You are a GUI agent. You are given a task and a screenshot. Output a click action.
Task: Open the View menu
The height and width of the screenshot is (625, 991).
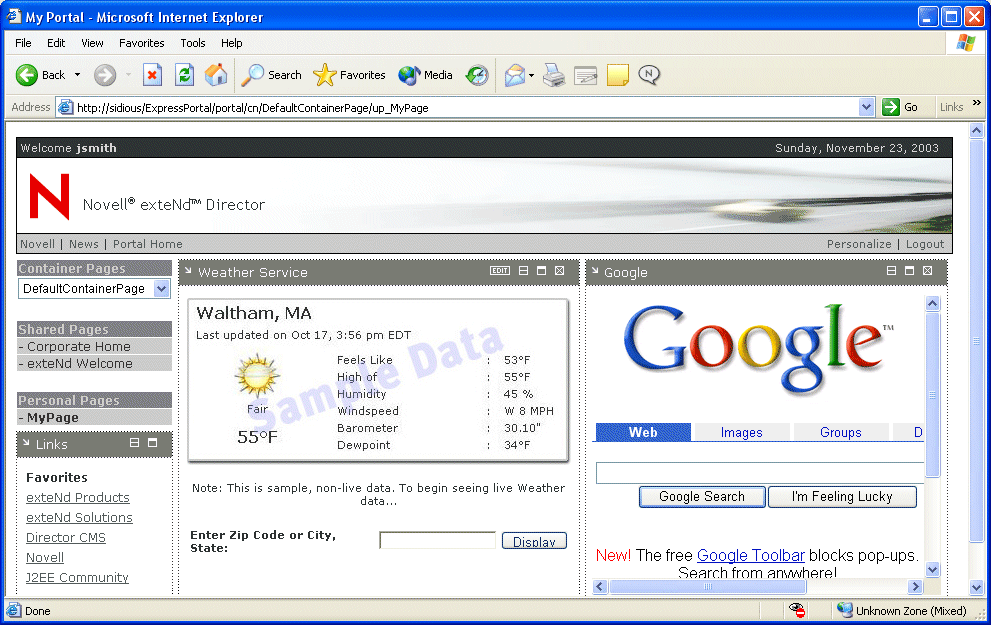click(92, 43)
